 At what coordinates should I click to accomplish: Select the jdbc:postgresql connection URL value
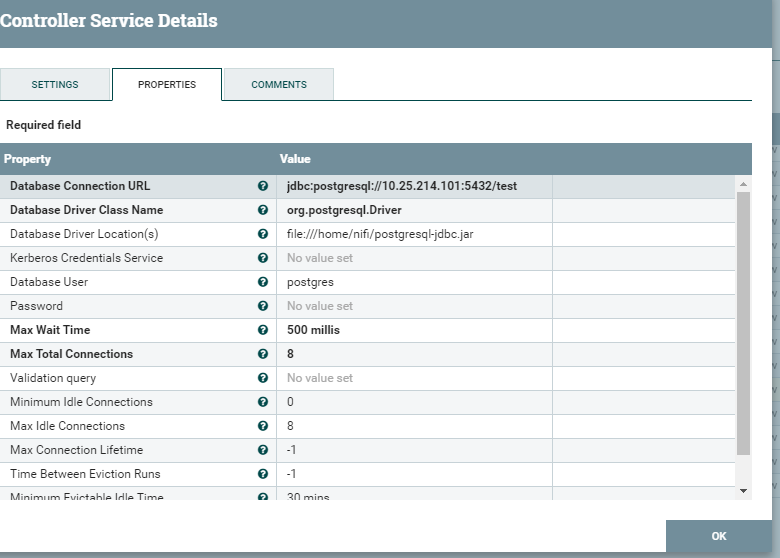[401, 186]
